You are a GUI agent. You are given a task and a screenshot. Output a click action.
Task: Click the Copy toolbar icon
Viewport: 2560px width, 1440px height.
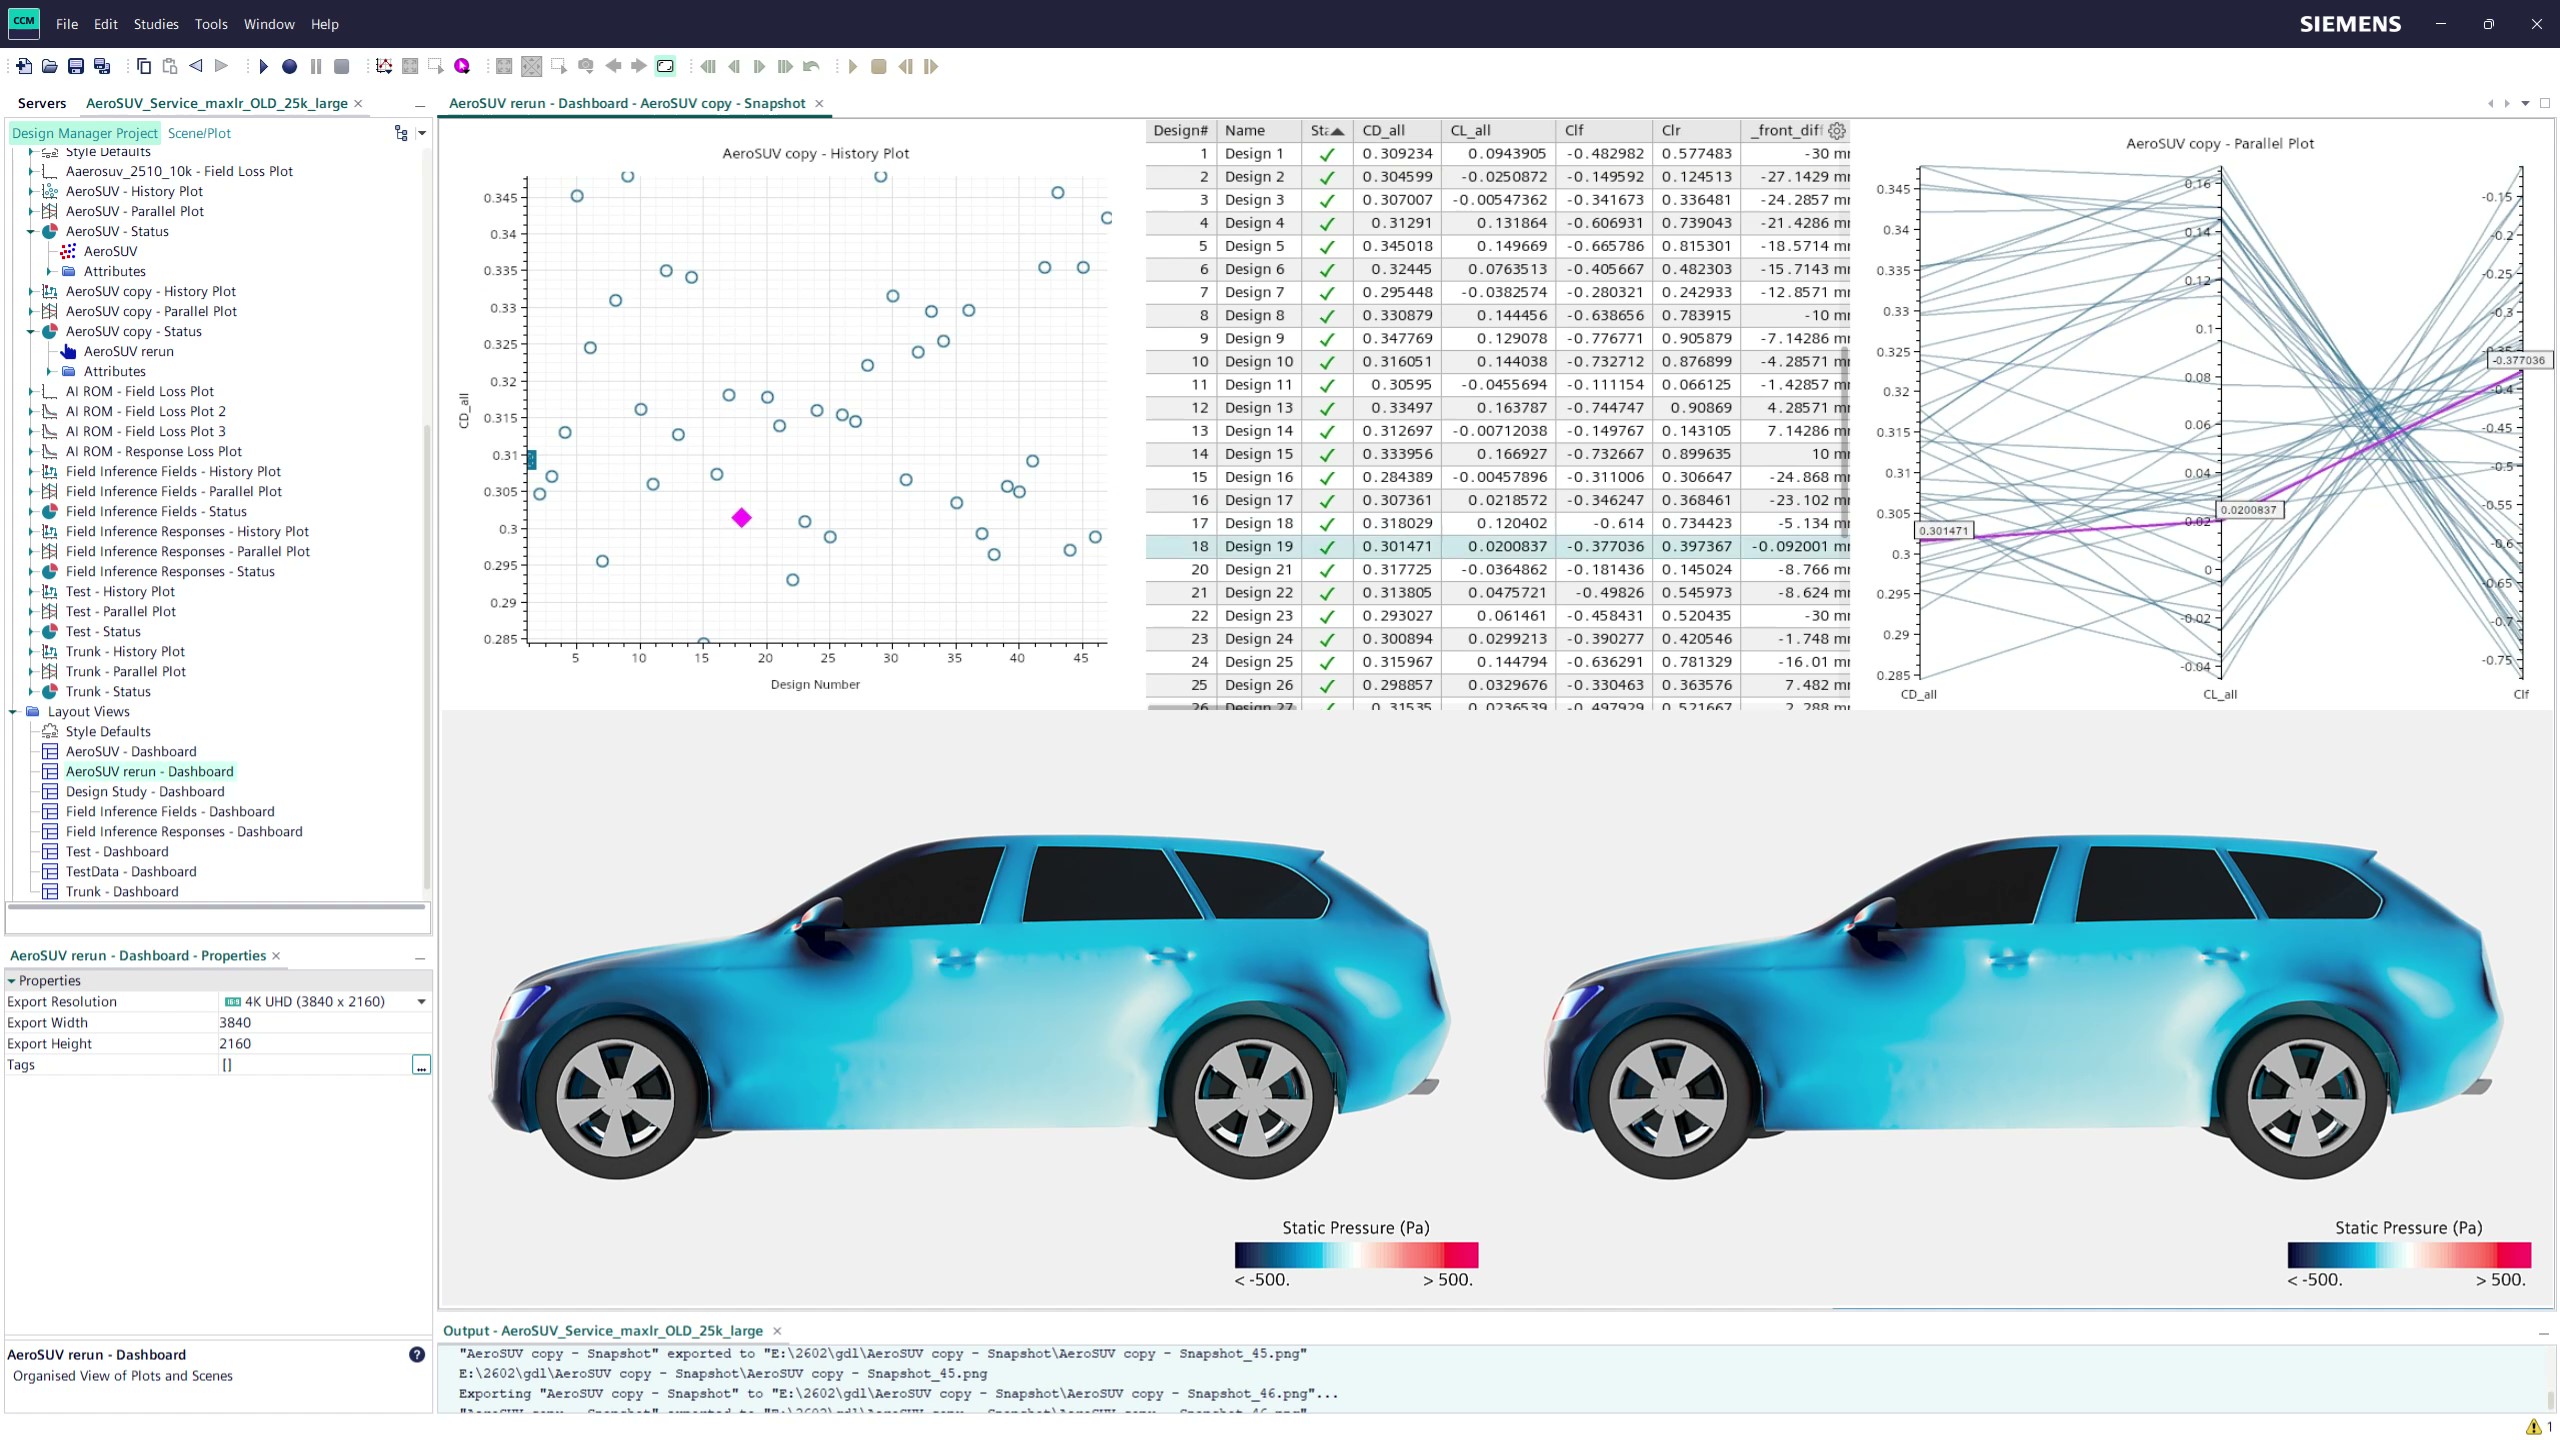144,66
